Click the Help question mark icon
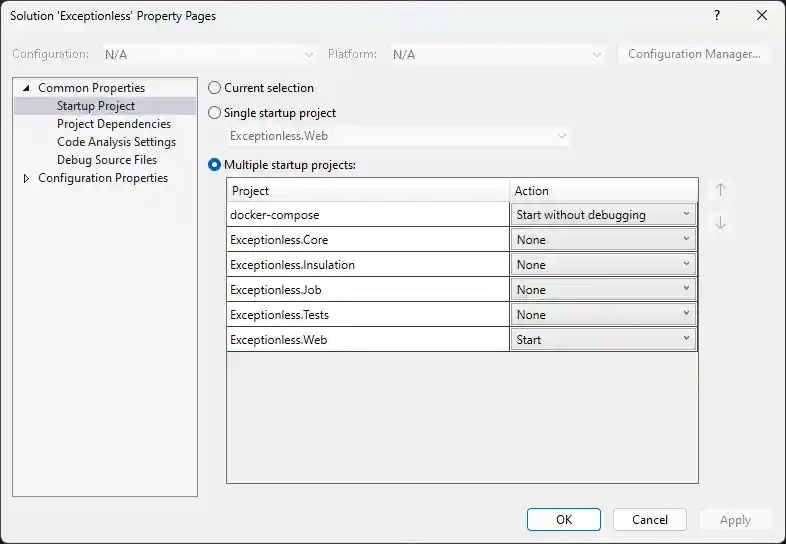This screenshot has height=544, width=786. (x=717, y=16)
